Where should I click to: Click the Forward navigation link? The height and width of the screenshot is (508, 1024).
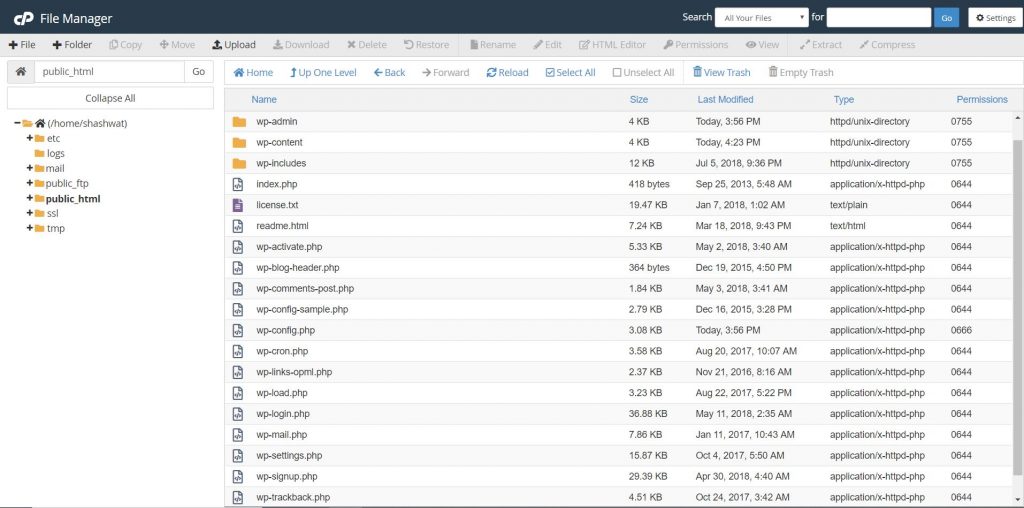(x=445, y=72)
